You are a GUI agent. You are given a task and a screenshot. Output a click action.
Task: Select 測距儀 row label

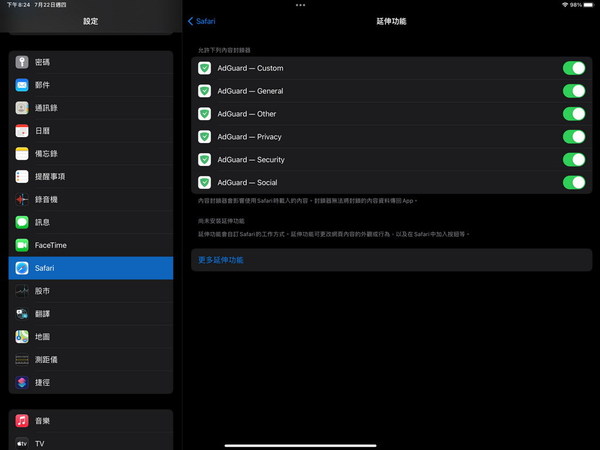(46, 360)
